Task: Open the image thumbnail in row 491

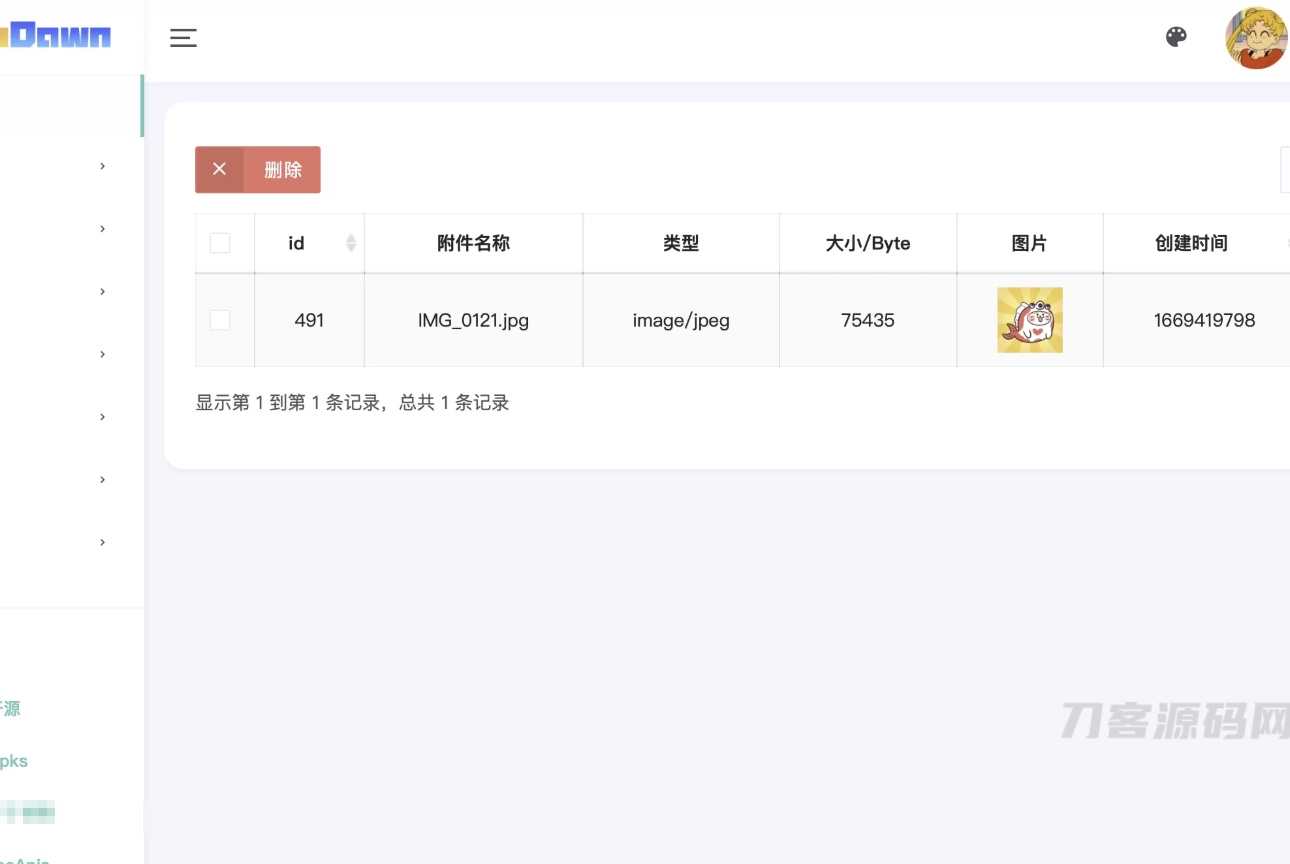Action: click(x=1030, y=320)
